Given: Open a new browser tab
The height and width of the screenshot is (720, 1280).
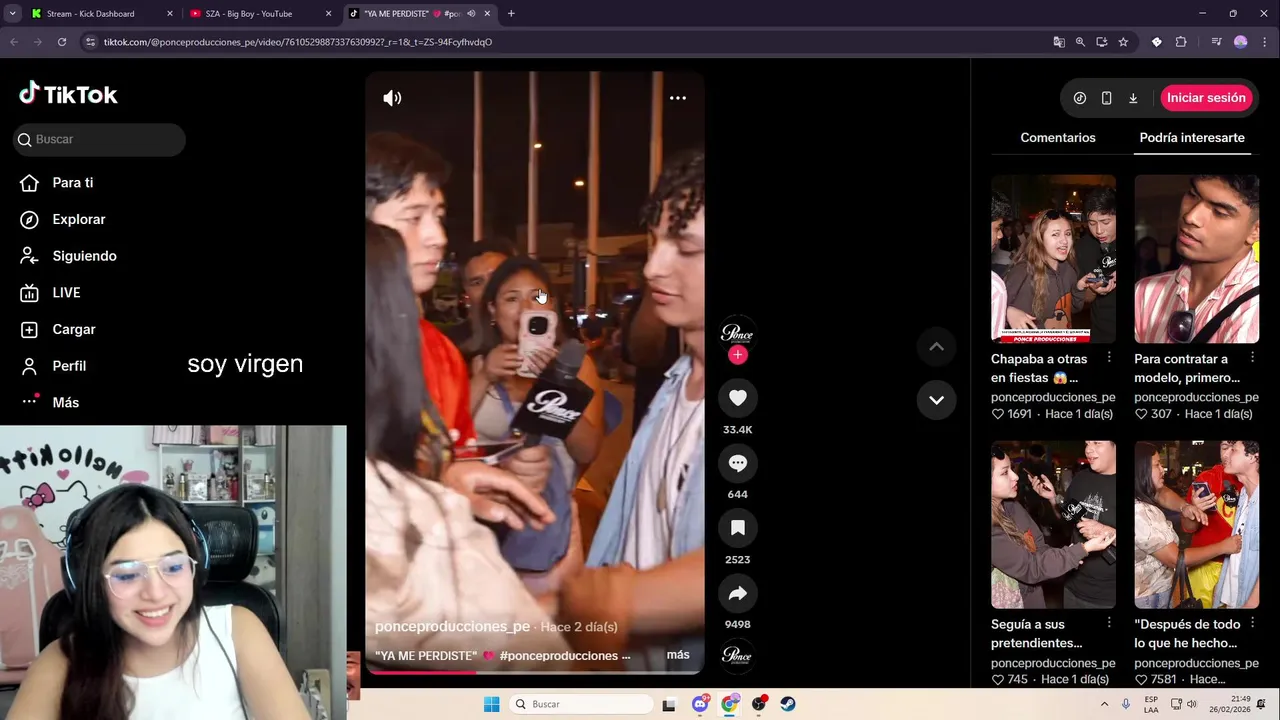Looking at the screenshot, I should click(x=511, y=14).
